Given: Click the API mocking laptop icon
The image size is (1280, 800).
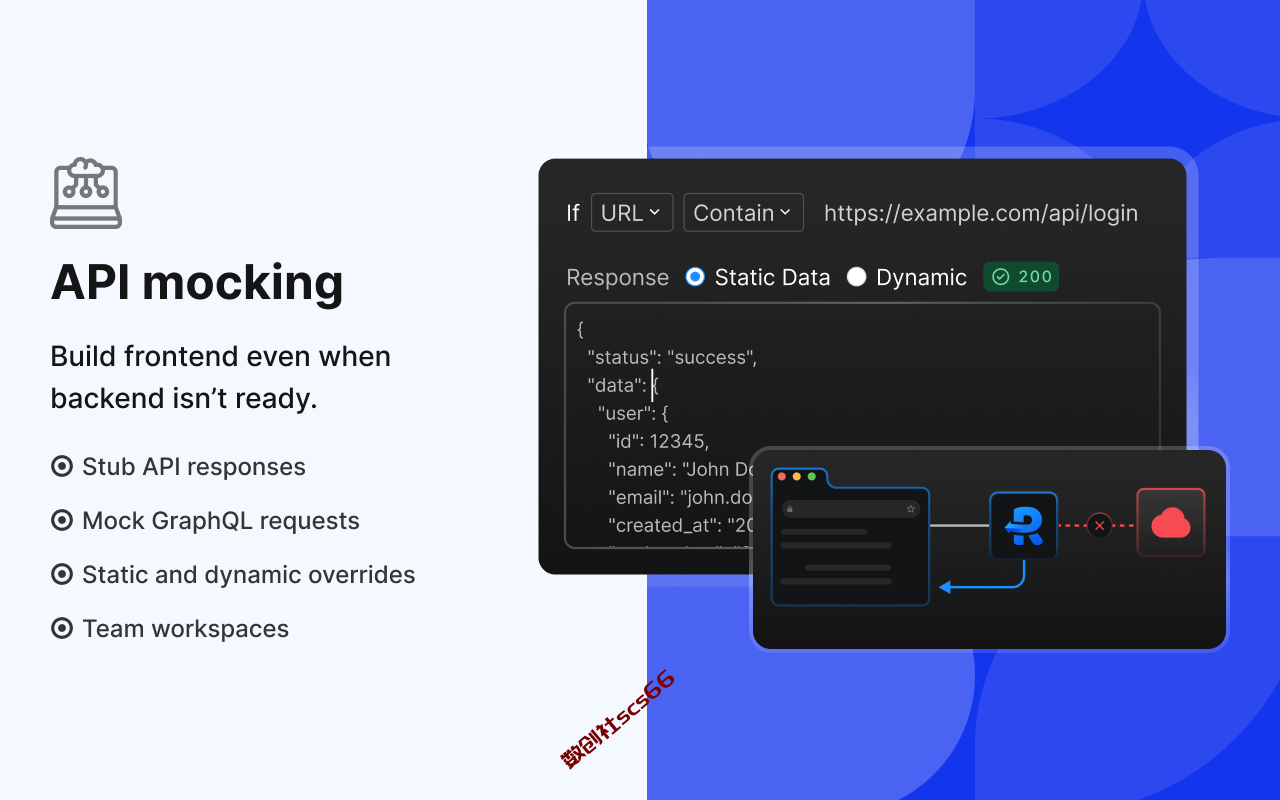Looking at the screenshot, I should point(86,193).
